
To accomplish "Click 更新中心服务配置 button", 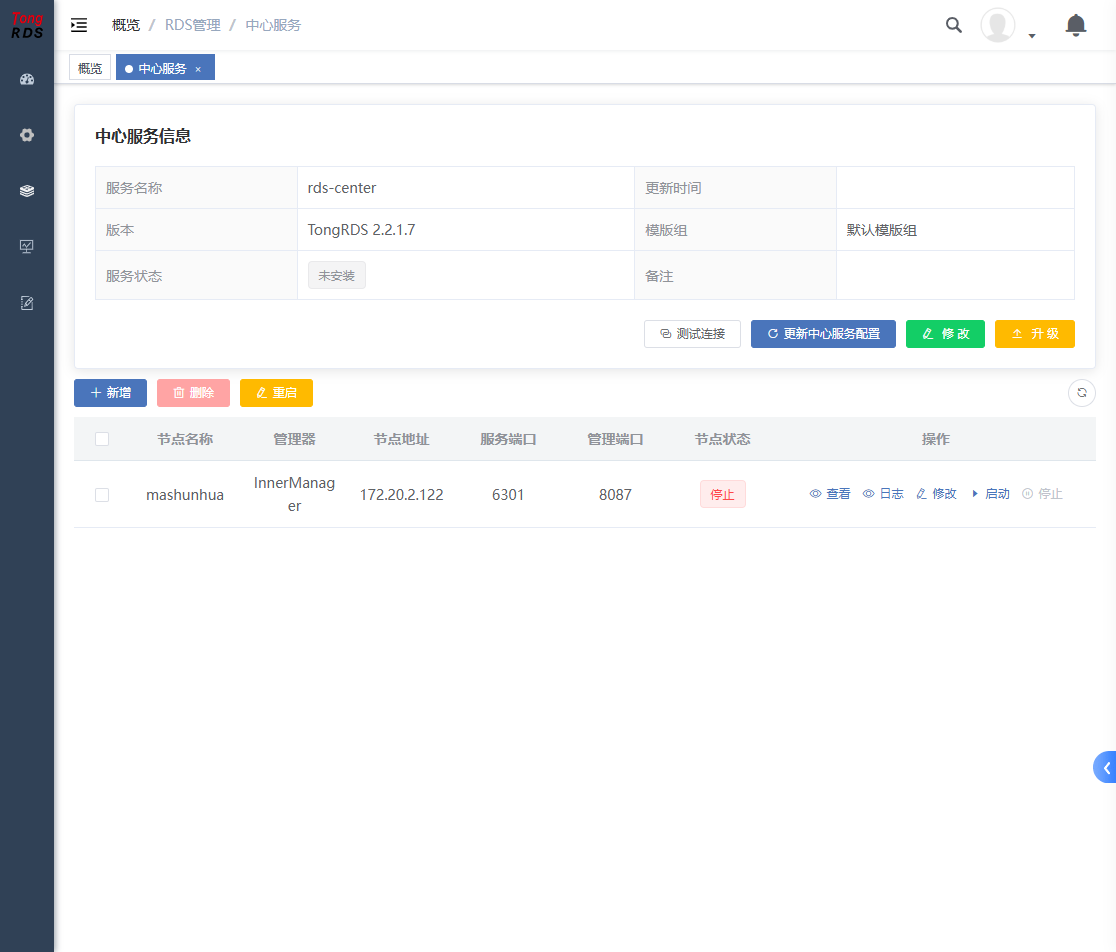I will [x=823, y=334].
